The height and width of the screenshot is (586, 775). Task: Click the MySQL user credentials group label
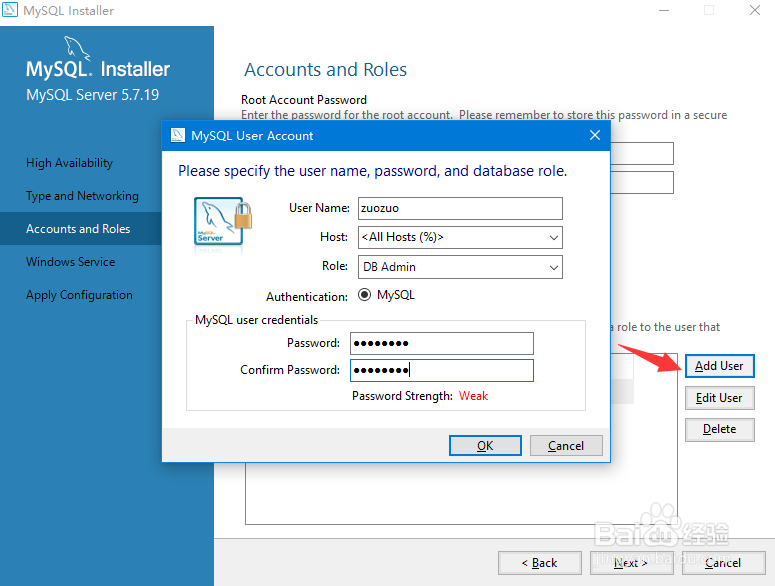[x=257, y=320]
